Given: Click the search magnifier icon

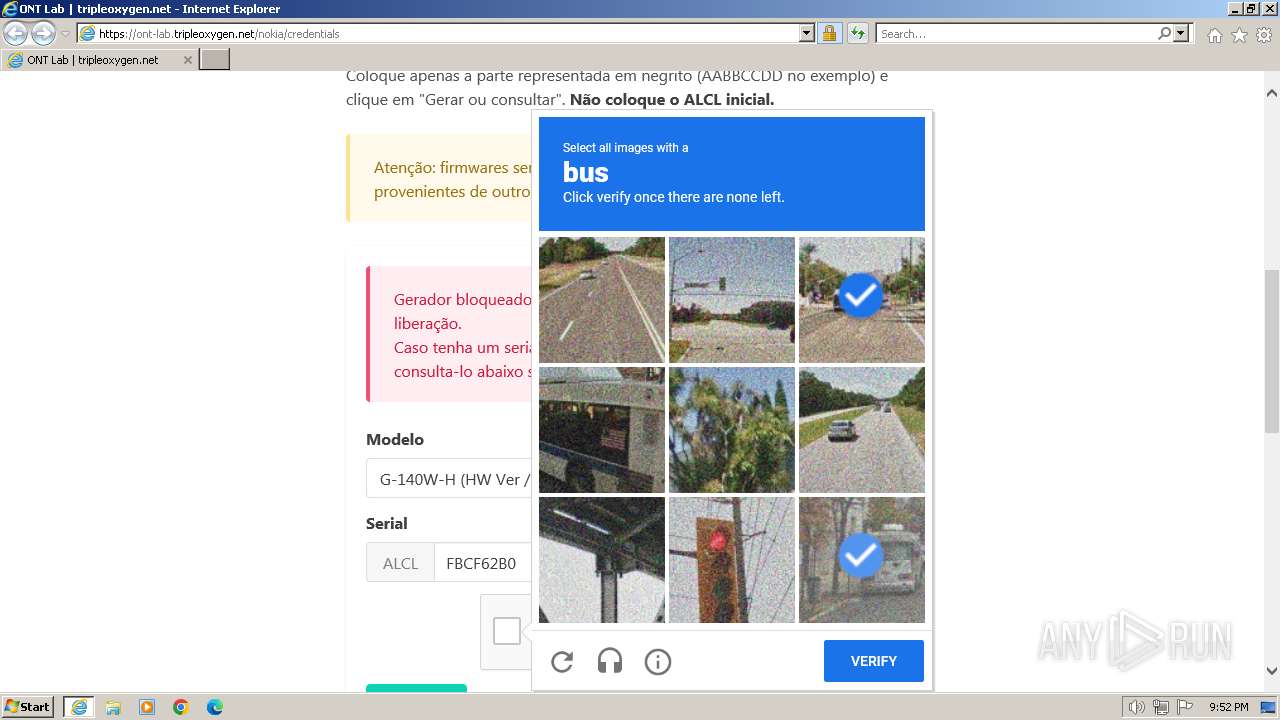Looking at the screenshot, I should coord(1164,33).
